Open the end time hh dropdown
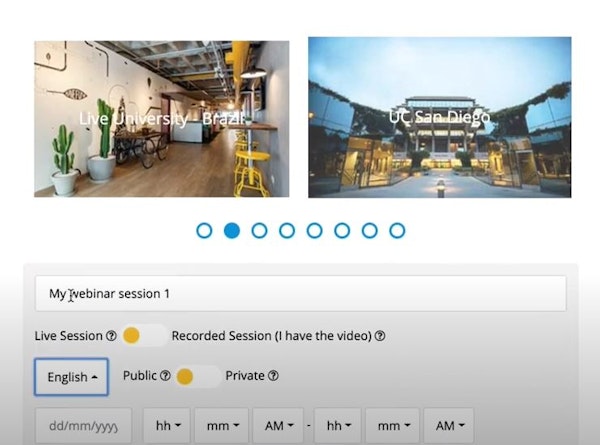Screen dimensions: 600x445 point(338,426)
